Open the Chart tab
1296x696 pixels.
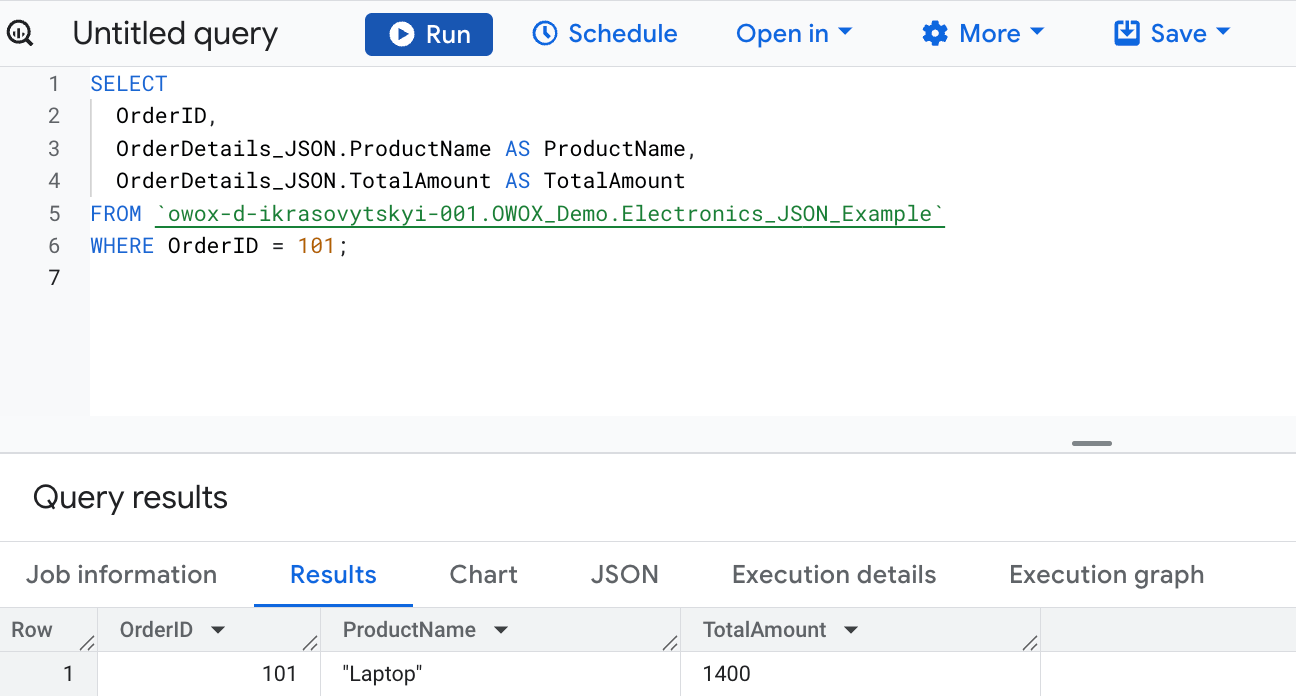(x=484, y=575)
